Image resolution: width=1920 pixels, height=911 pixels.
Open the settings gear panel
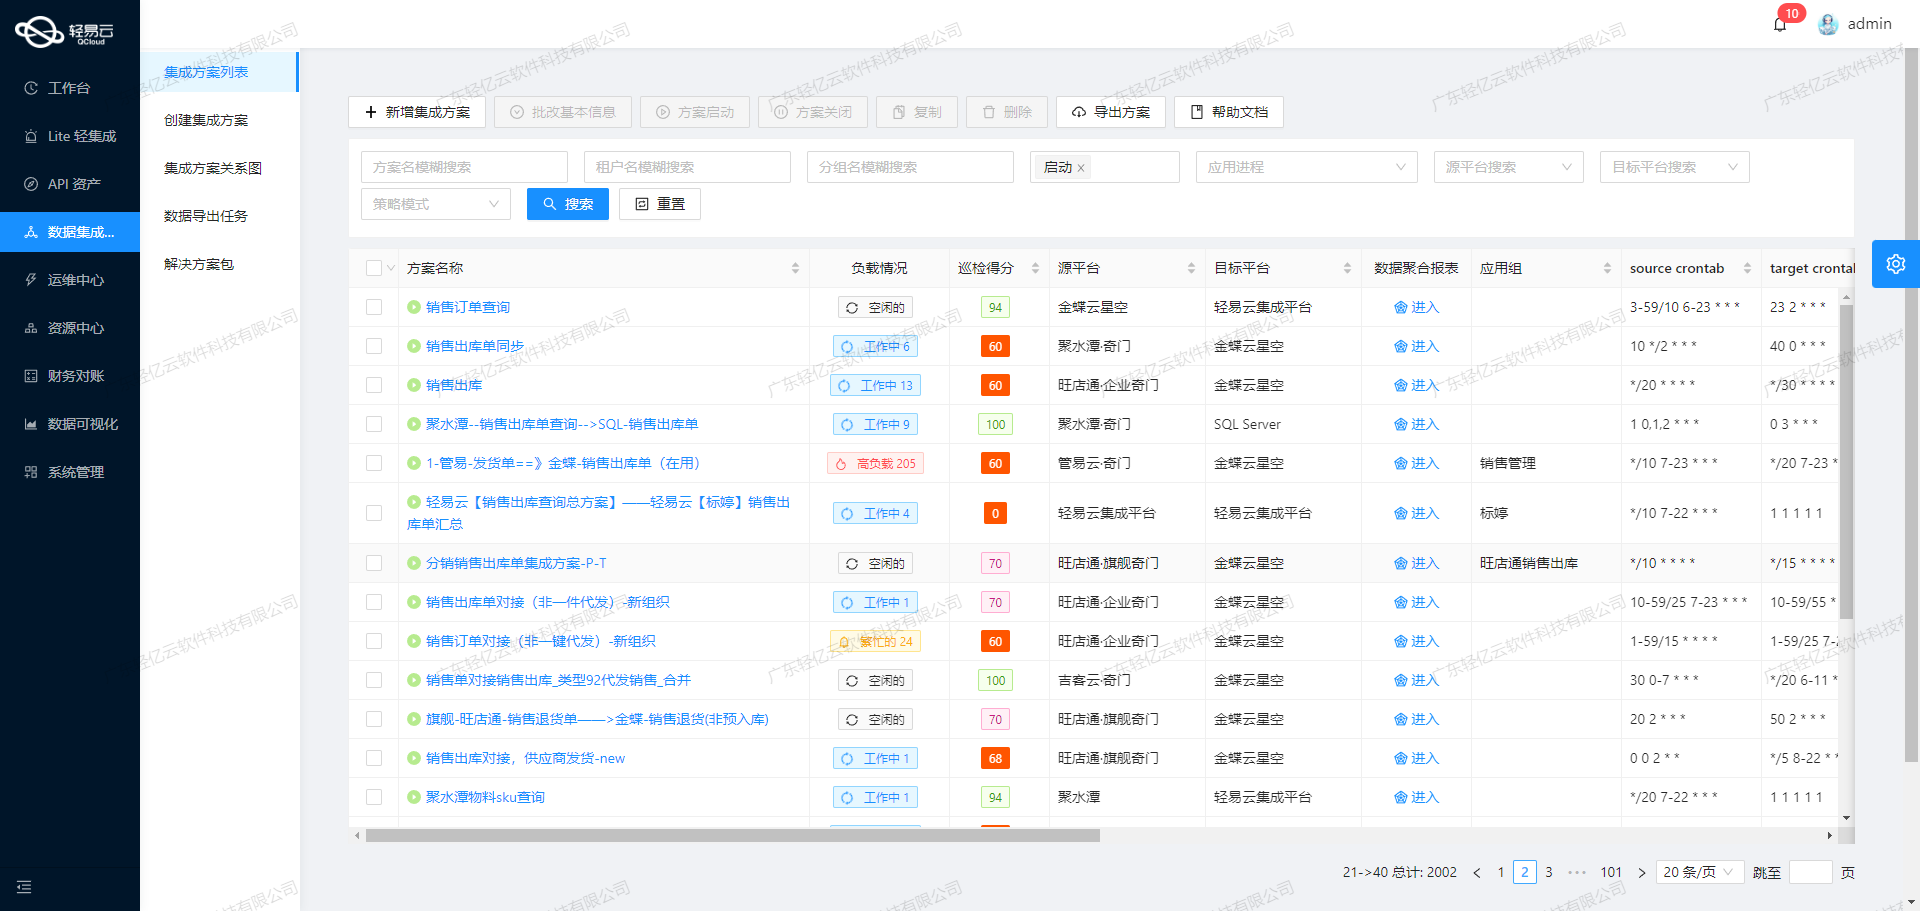point(1896,264)
